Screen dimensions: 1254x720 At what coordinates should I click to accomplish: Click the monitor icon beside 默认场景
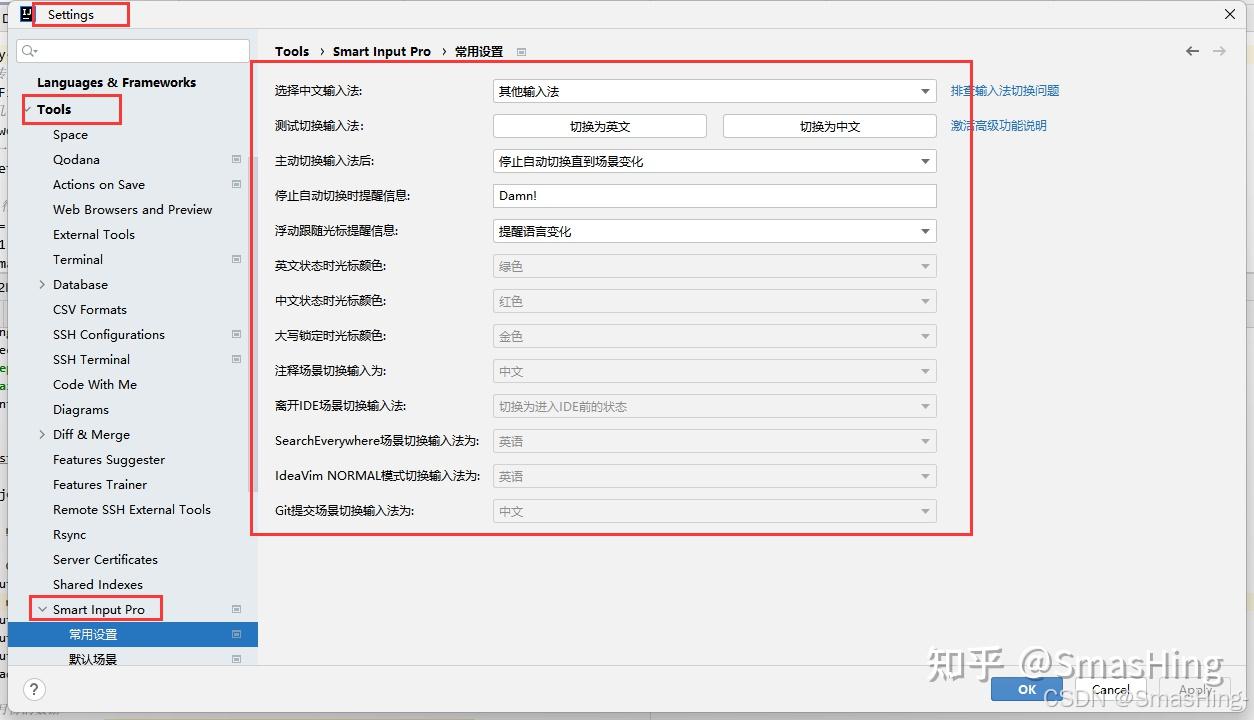(236, 658)
